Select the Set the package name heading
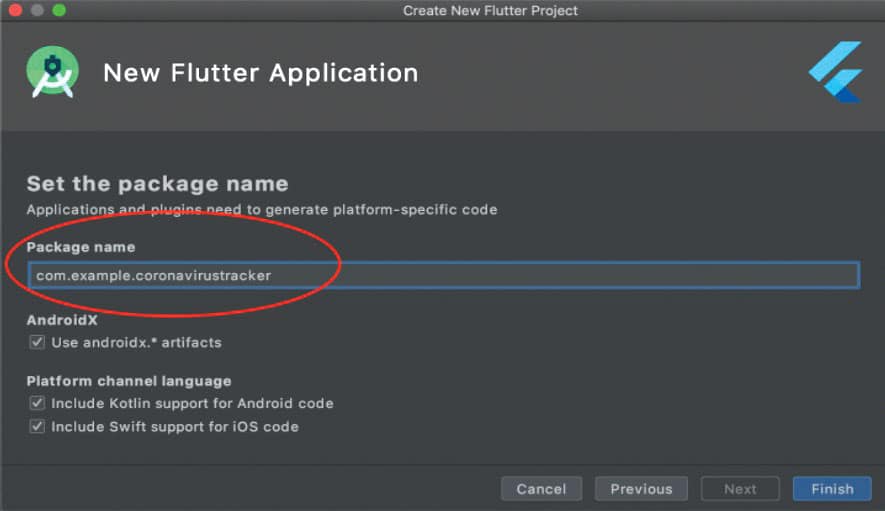 pos(157,184)
